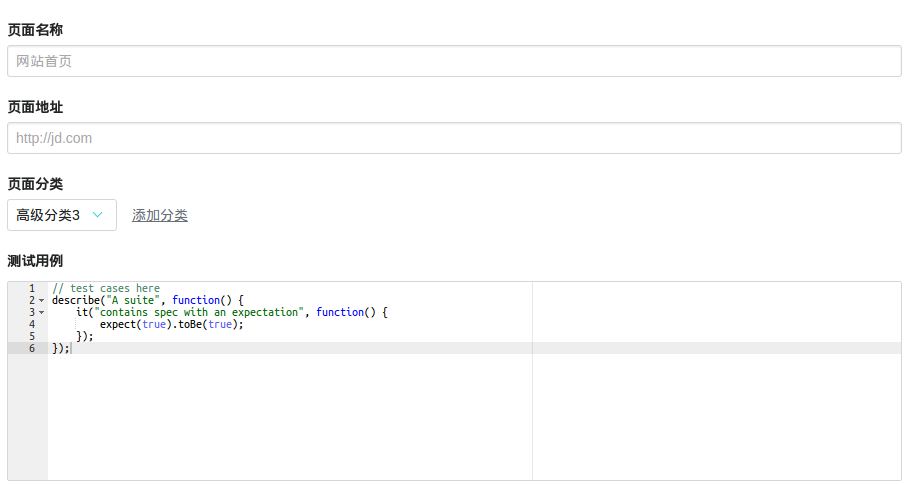Collapse the it block fold arrow on line 3
The height and width of the screenshot is (485, 908).
(41, 312)
